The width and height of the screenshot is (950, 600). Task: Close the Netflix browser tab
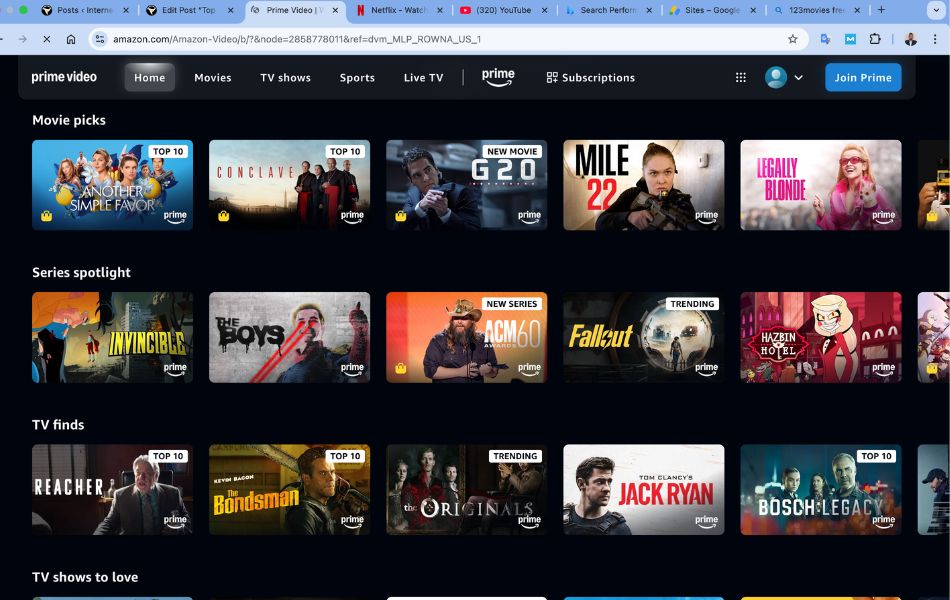[x=440, y=10]
